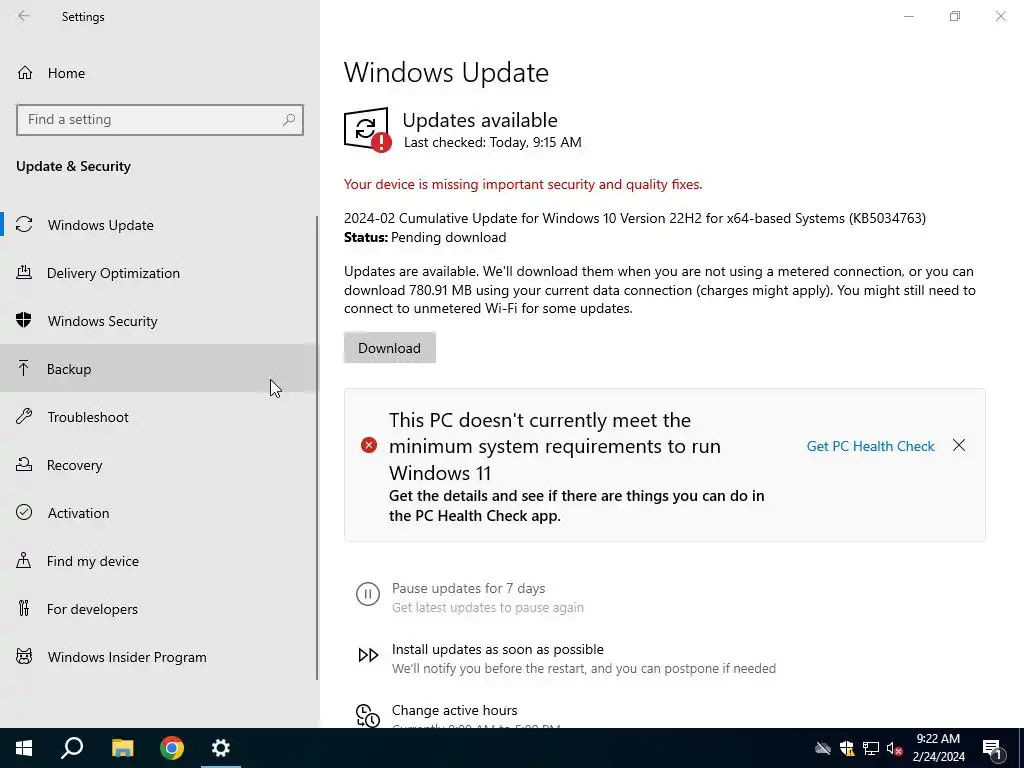The image size is (1024, 768).
Task: Click the Updates available status icon
Action: click(x=367, y=129)
